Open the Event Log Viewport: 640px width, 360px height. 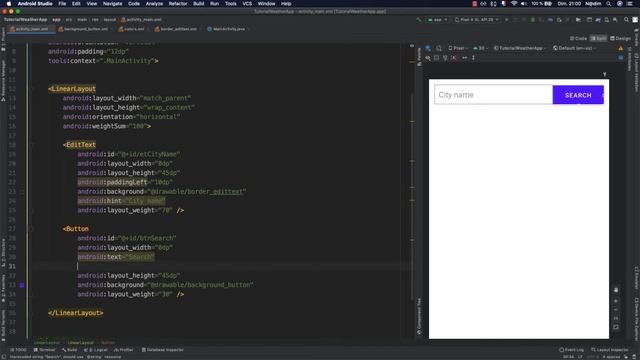click(x=571, y=350)
